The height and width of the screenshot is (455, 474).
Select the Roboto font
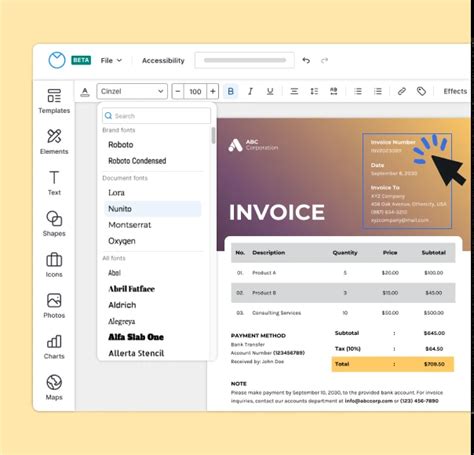[x=121, y=145]
